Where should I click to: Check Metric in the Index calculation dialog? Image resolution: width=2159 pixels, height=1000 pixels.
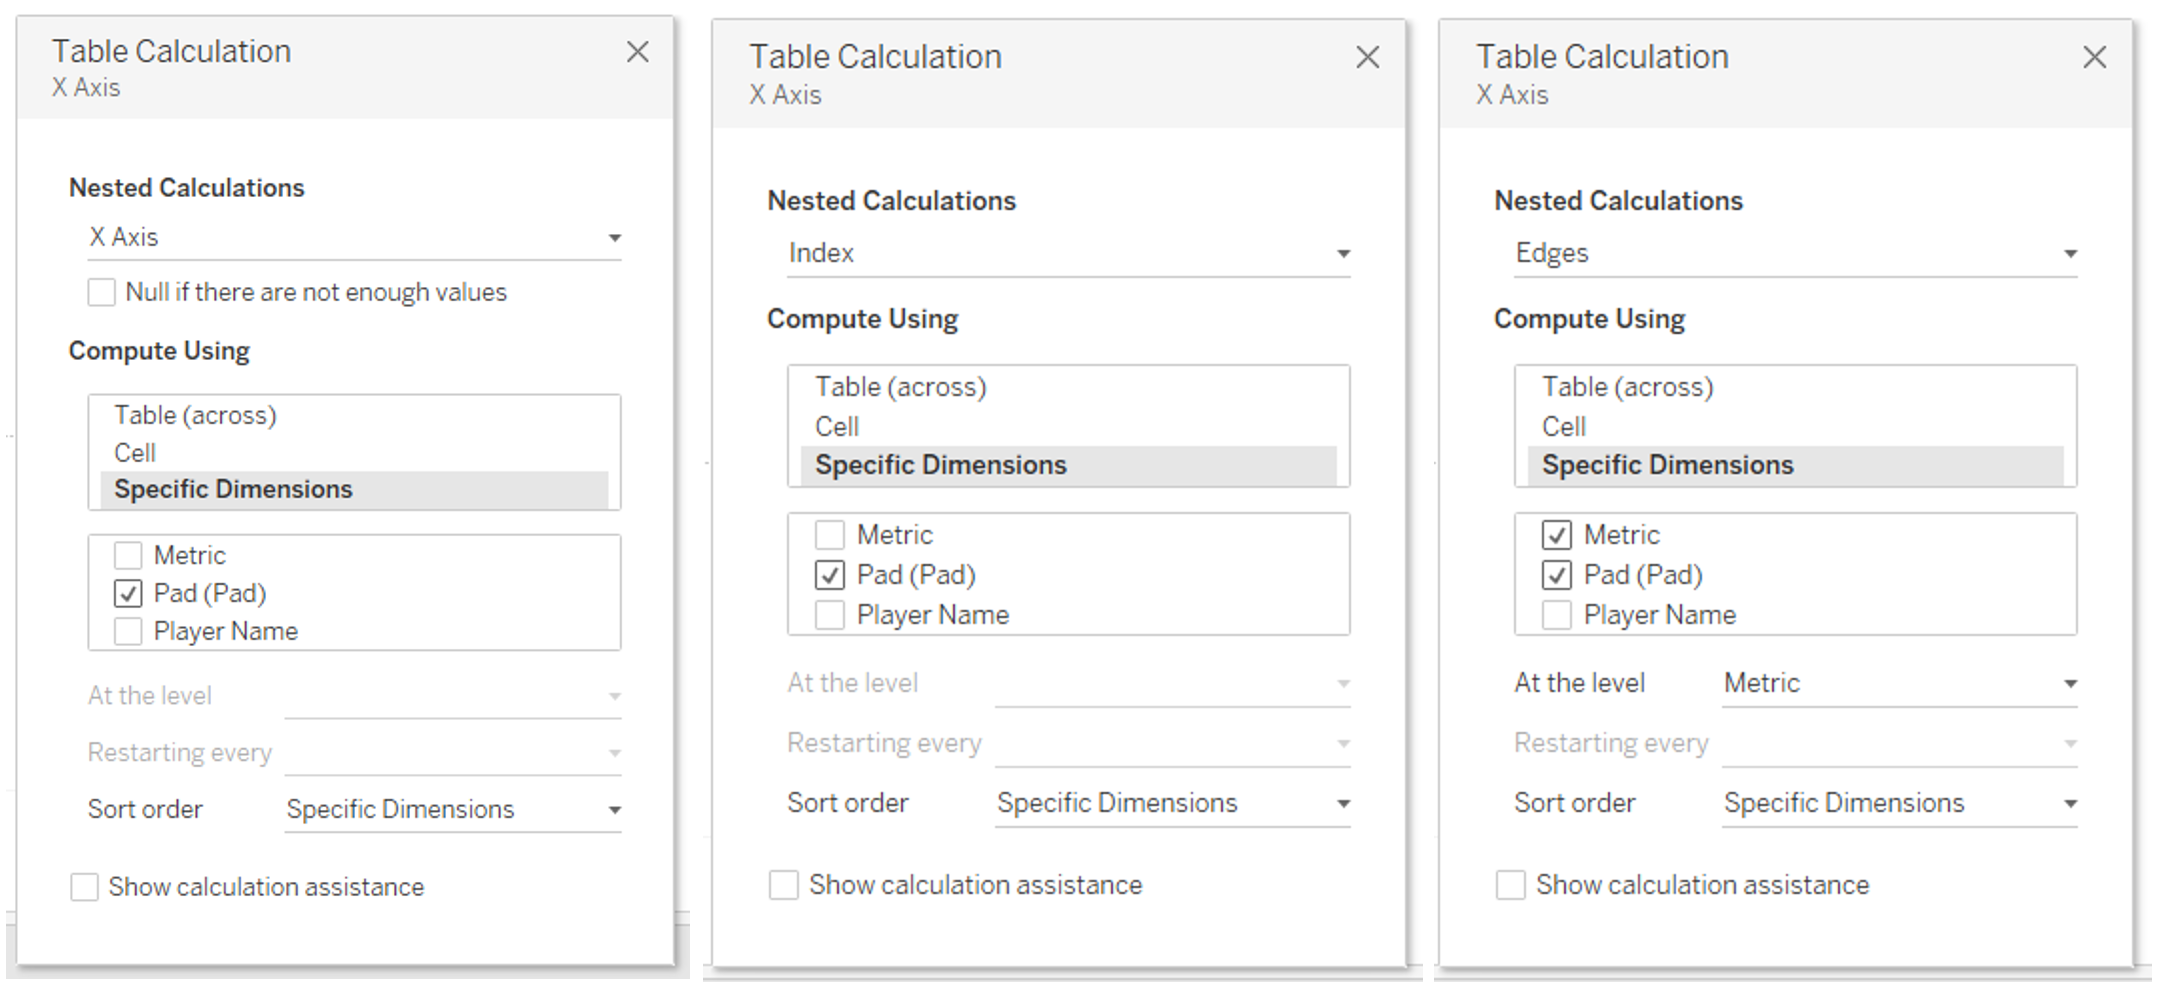point(829,535)
